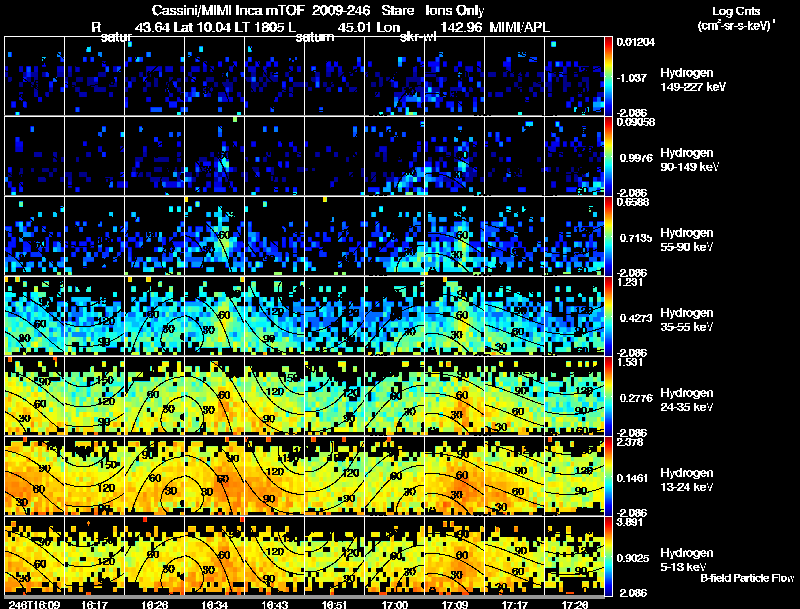Viewport: 800px width, 609px height.
Task: Click the 17:09 time axis label
Action: pyautogui.click(x=455, y=604)
